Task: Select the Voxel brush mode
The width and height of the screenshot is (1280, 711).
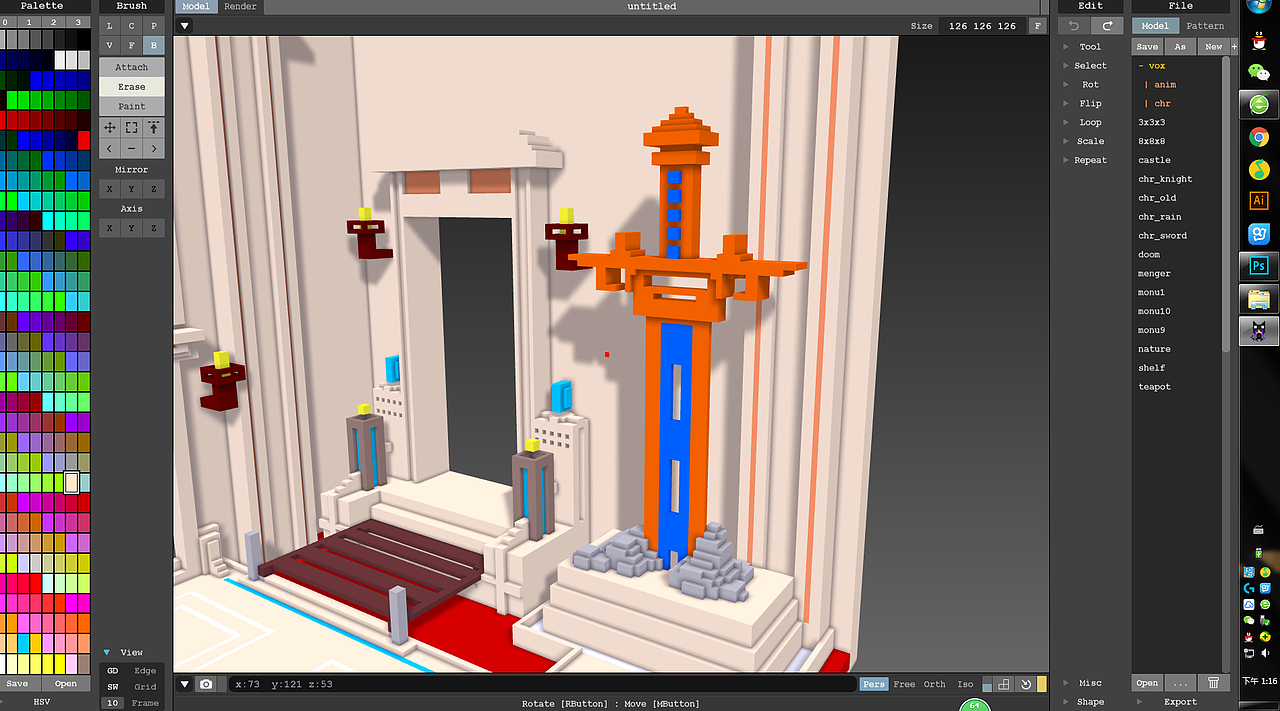Action: (109, 45)
